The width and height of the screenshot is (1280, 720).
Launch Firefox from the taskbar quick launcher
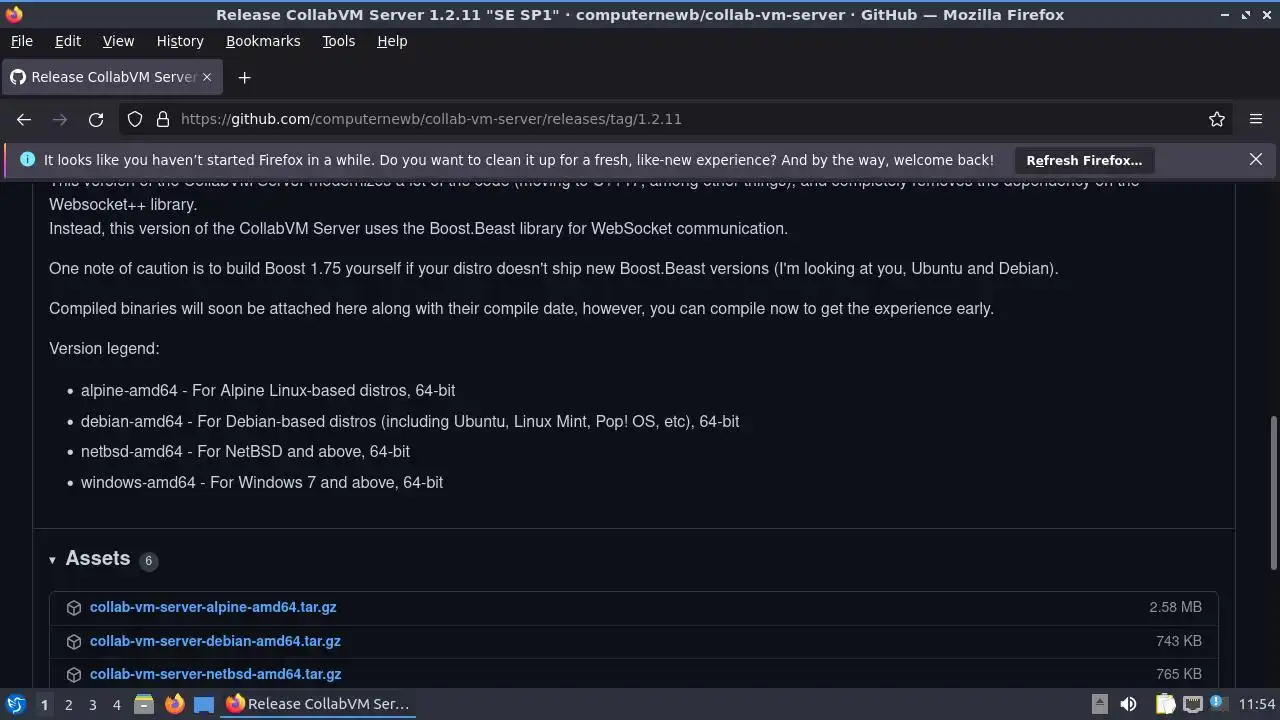click(x=174, y=704)
